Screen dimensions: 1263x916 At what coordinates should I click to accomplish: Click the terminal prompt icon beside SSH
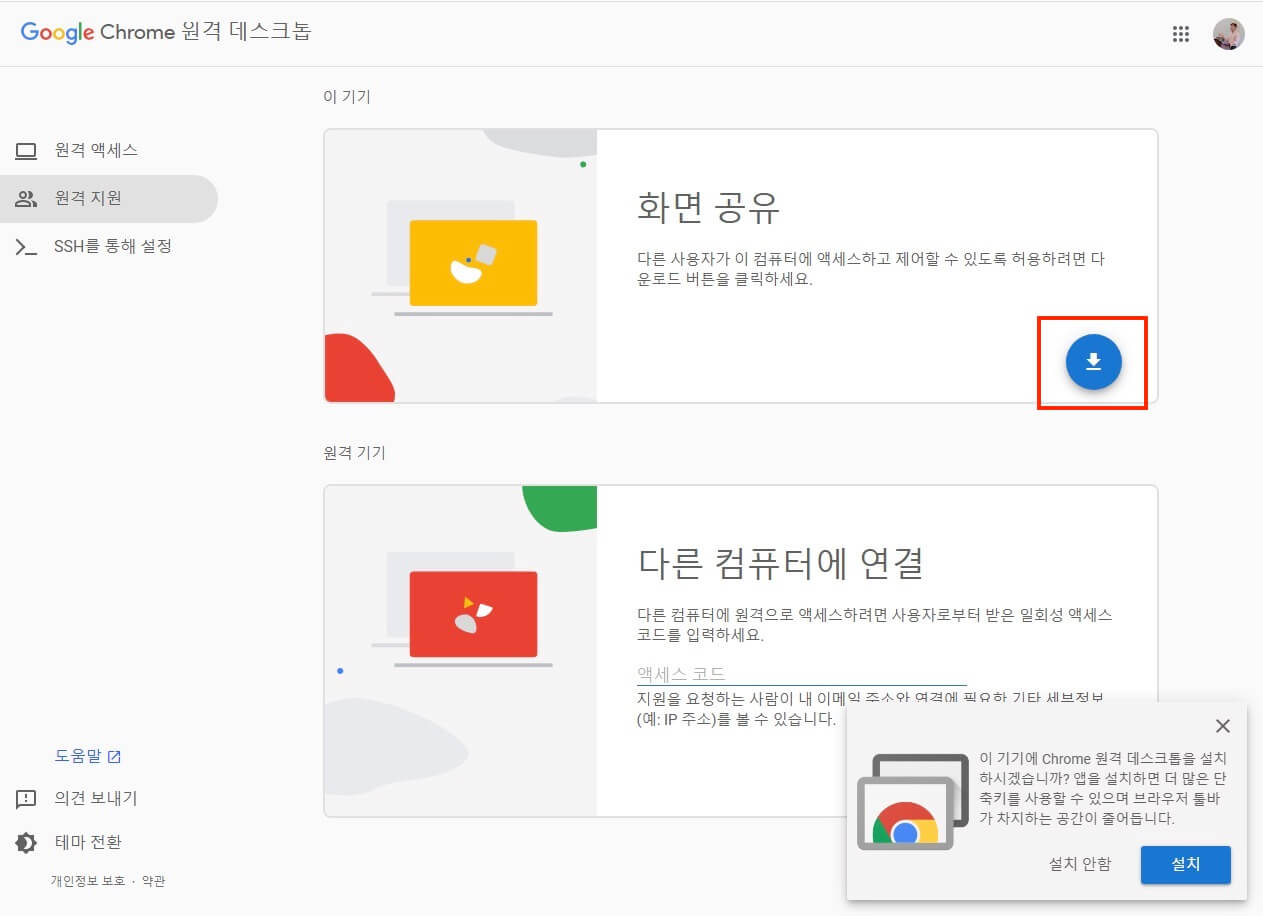(x=26, y=247)
